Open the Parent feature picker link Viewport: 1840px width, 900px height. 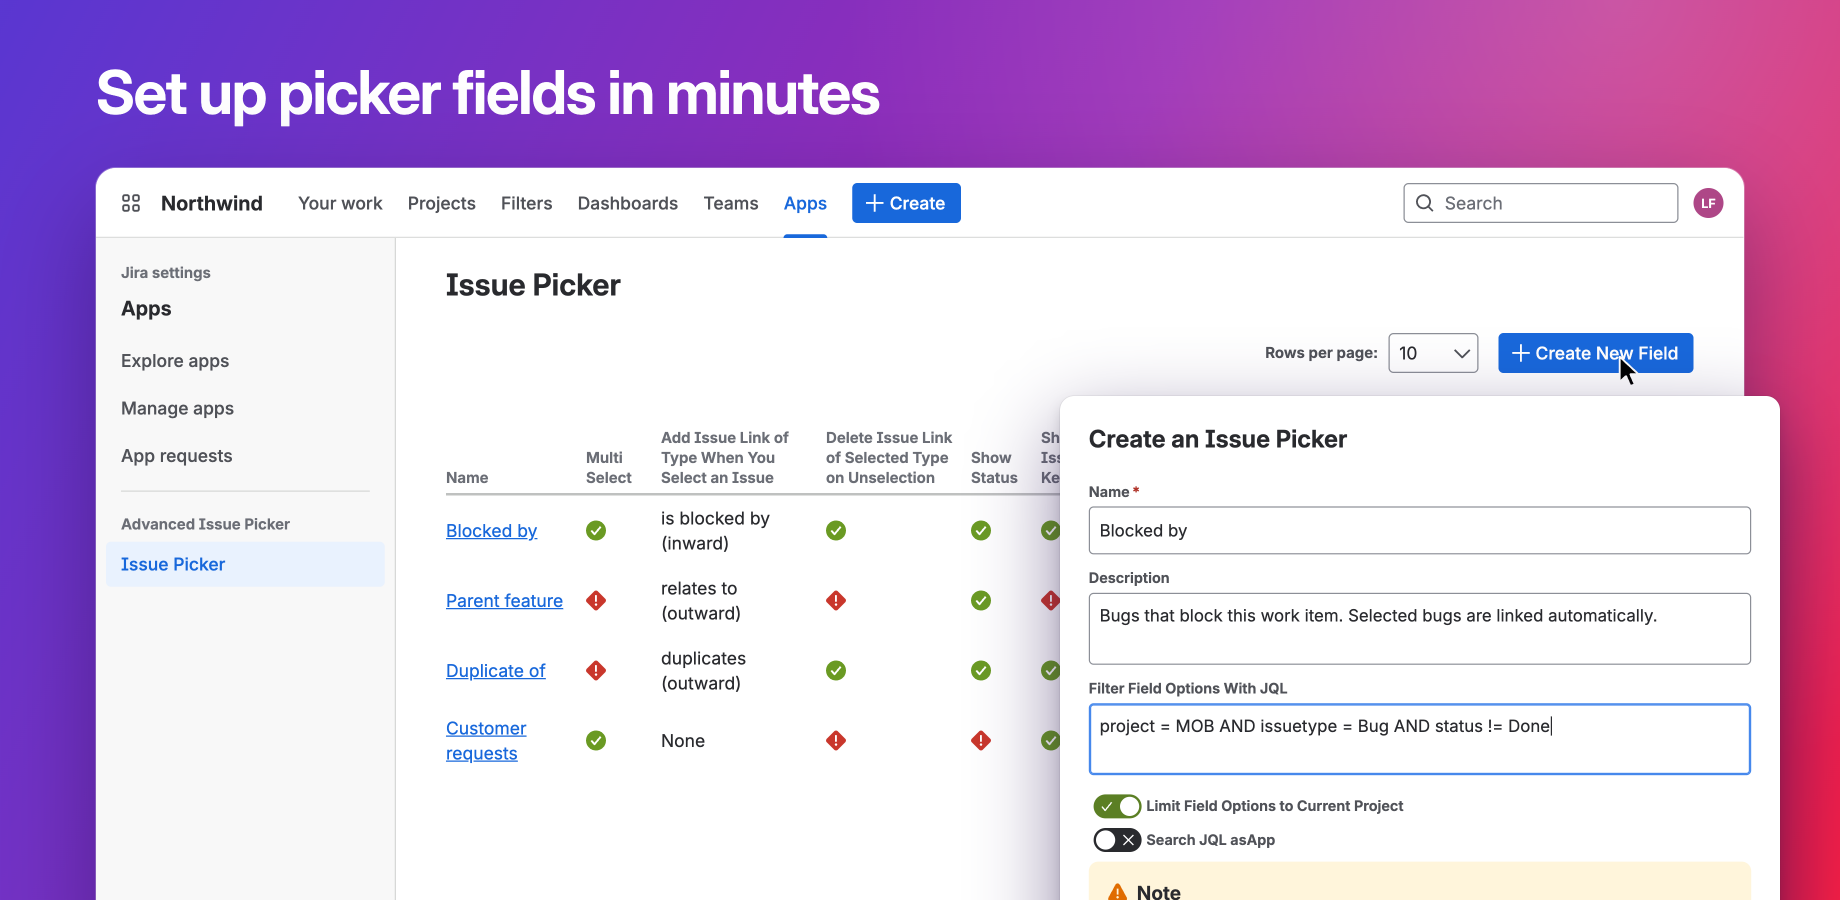tap(504, 601)
